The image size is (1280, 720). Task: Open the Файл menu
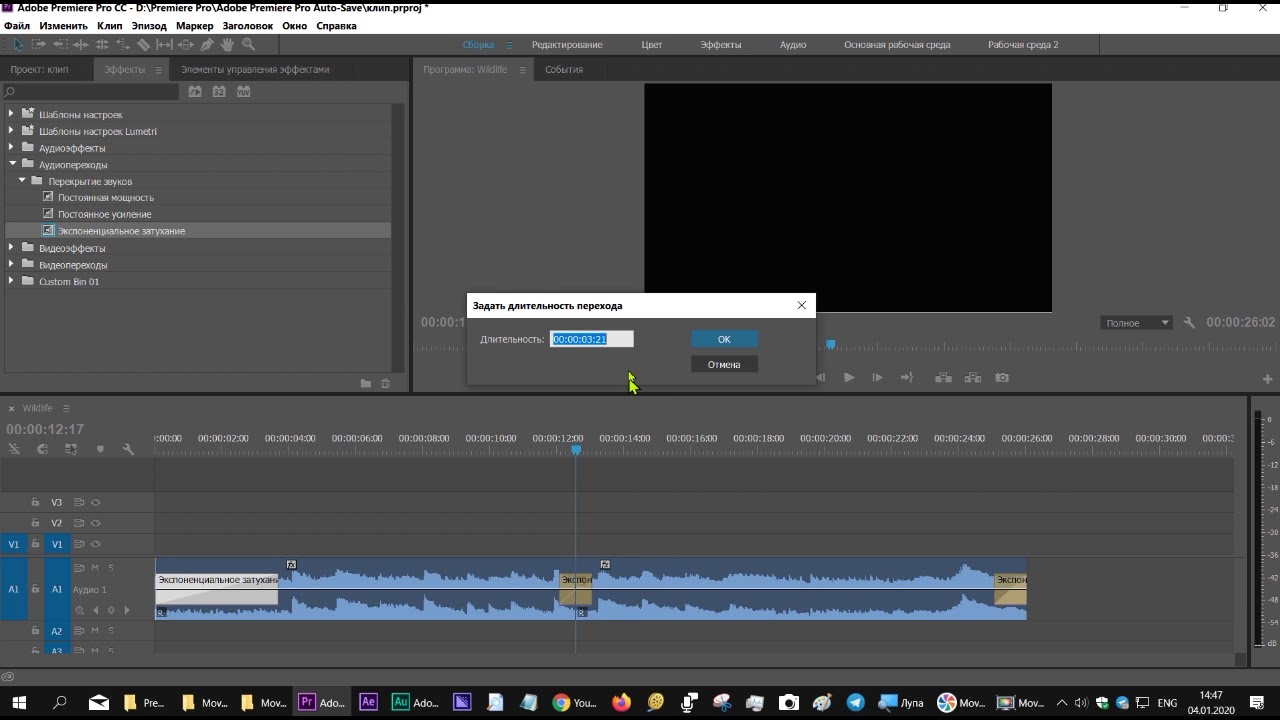pyautogui.click(x=17, y=26)
